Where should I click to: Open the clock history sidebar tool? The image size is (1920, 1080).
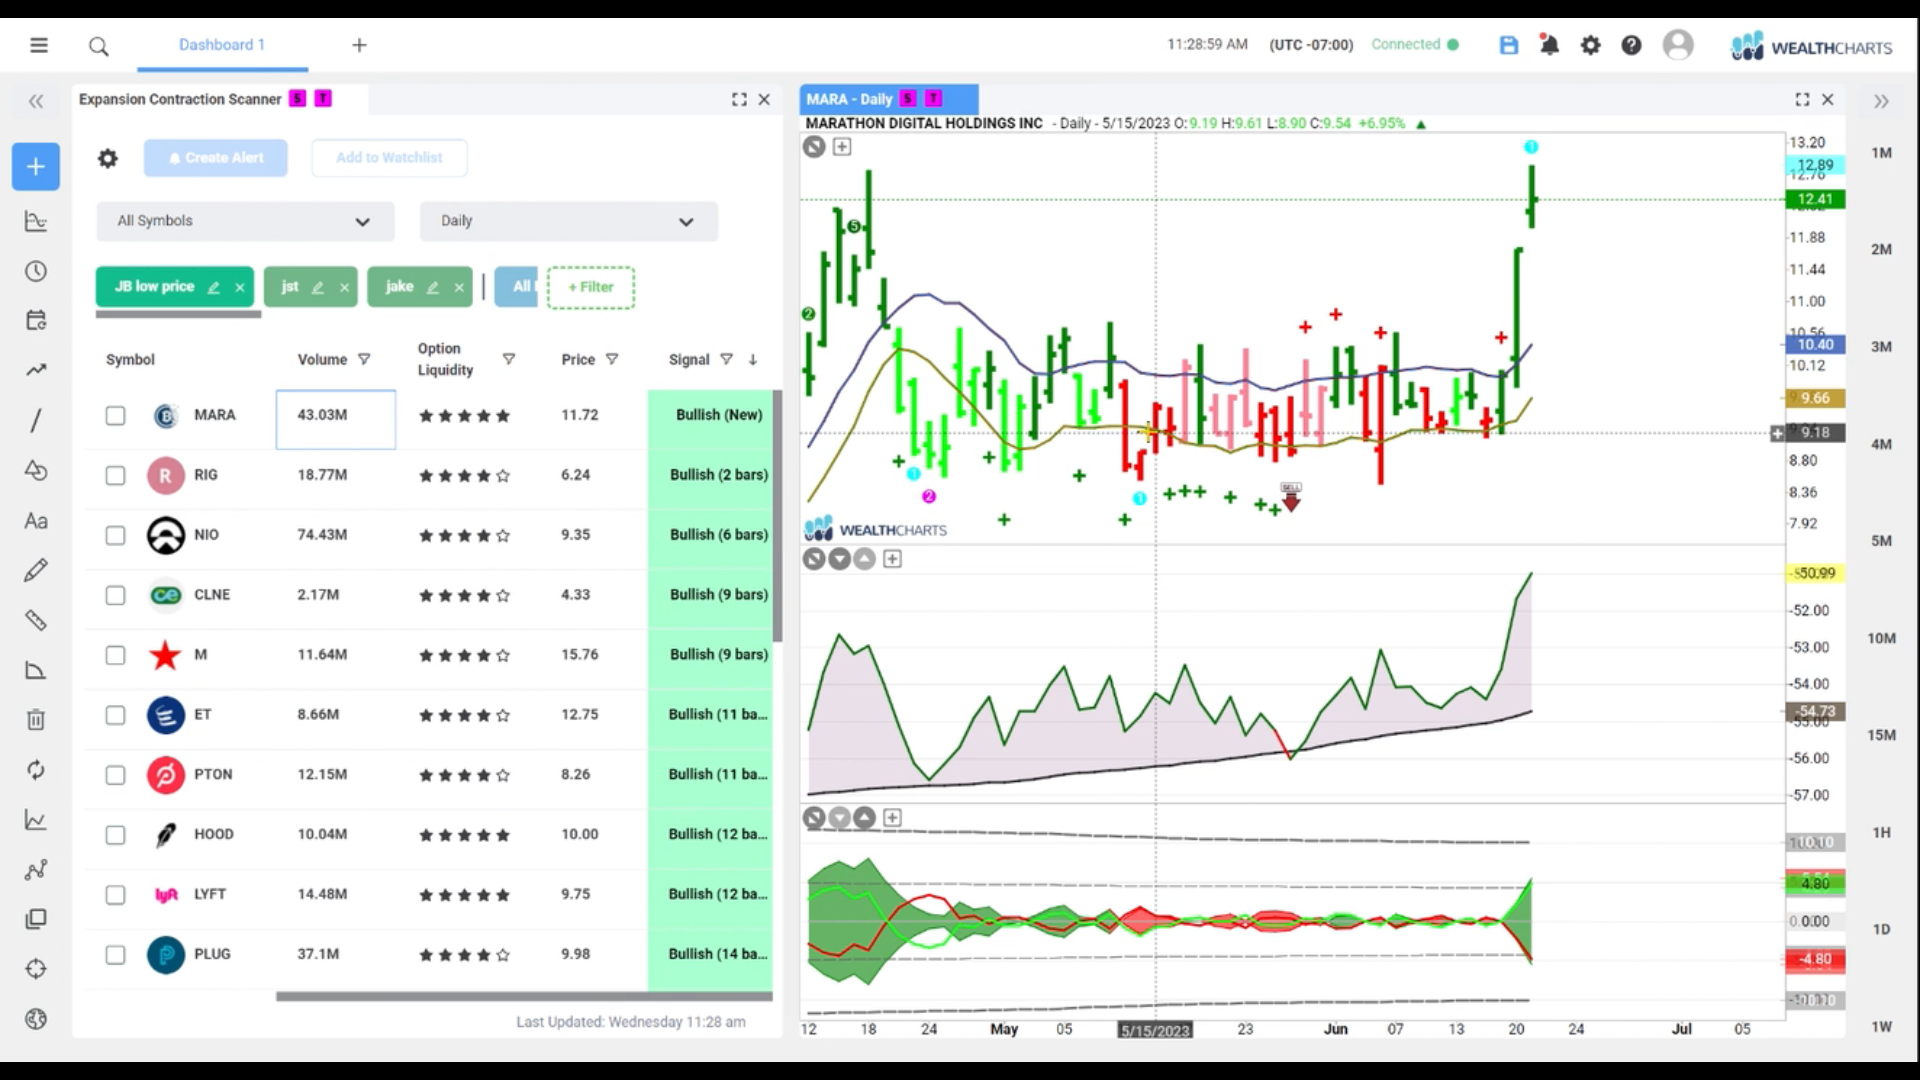click(x=36, y=271)
